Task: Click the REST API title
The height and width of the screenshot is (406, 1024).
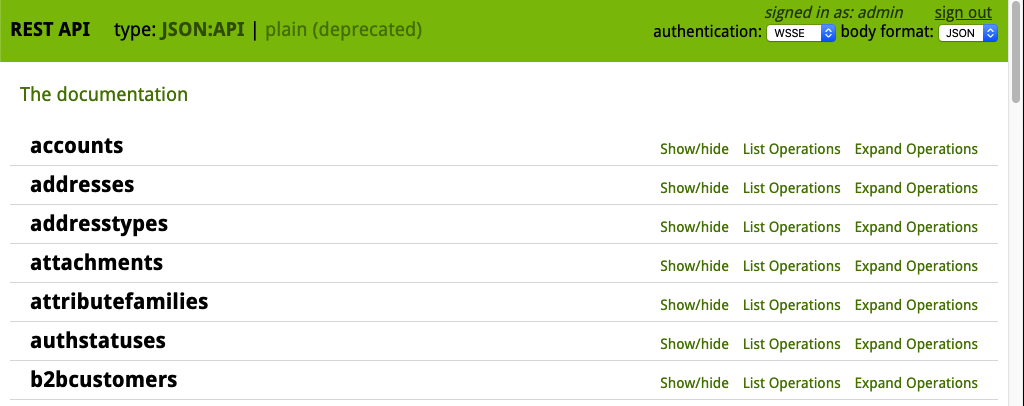Action: click(50, 30)
